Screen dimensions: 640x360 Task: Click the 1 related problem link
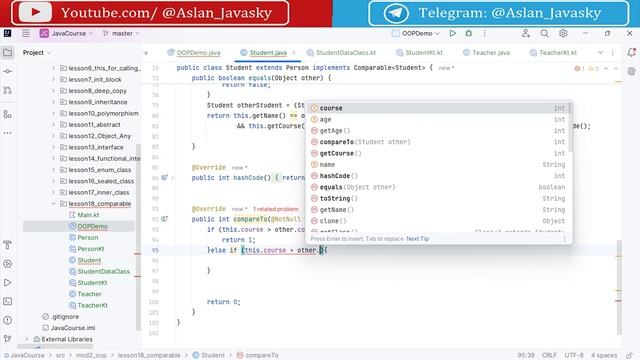[x=276, y=209]
